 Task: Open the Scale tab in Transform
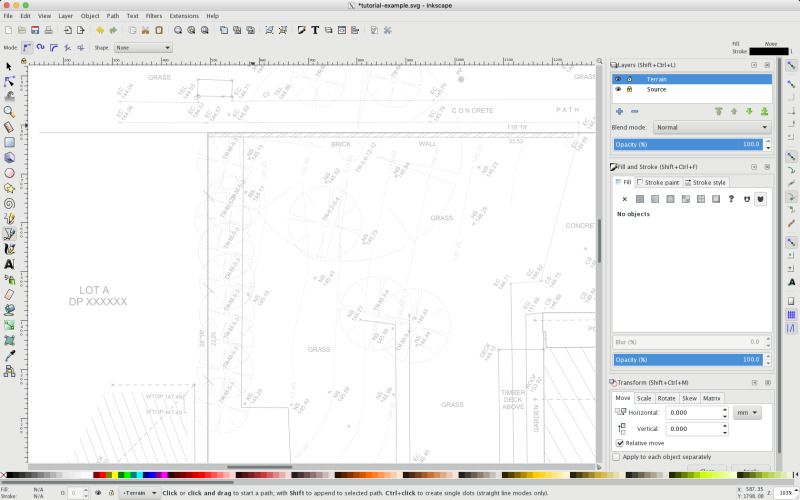click(x=644, y=398)
